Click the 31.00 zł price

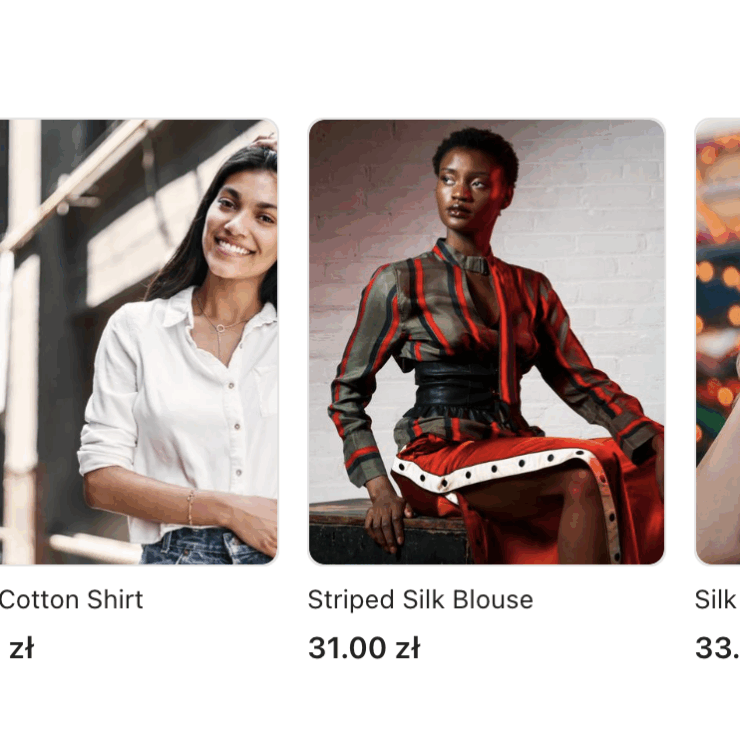(364, 648)
